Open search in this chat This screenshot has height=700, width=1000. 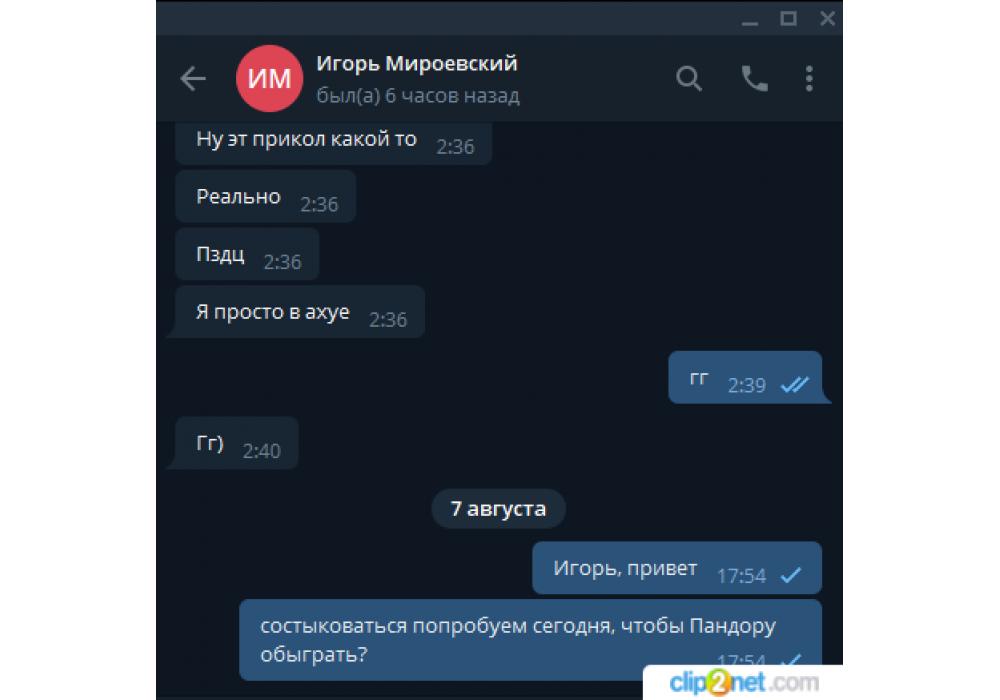coord(689,79)
